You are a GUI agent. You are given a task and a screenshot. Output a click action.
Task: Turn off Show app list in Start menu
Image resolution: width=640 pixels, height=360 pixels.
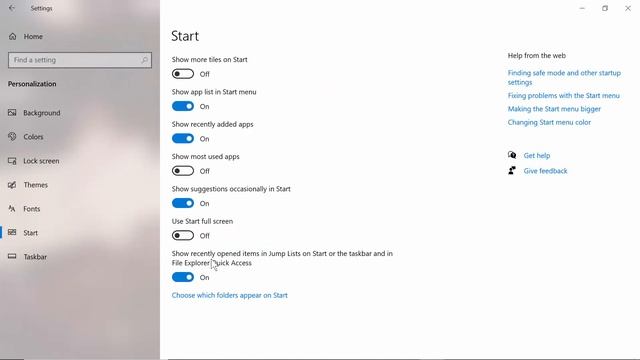pos(183,106)
